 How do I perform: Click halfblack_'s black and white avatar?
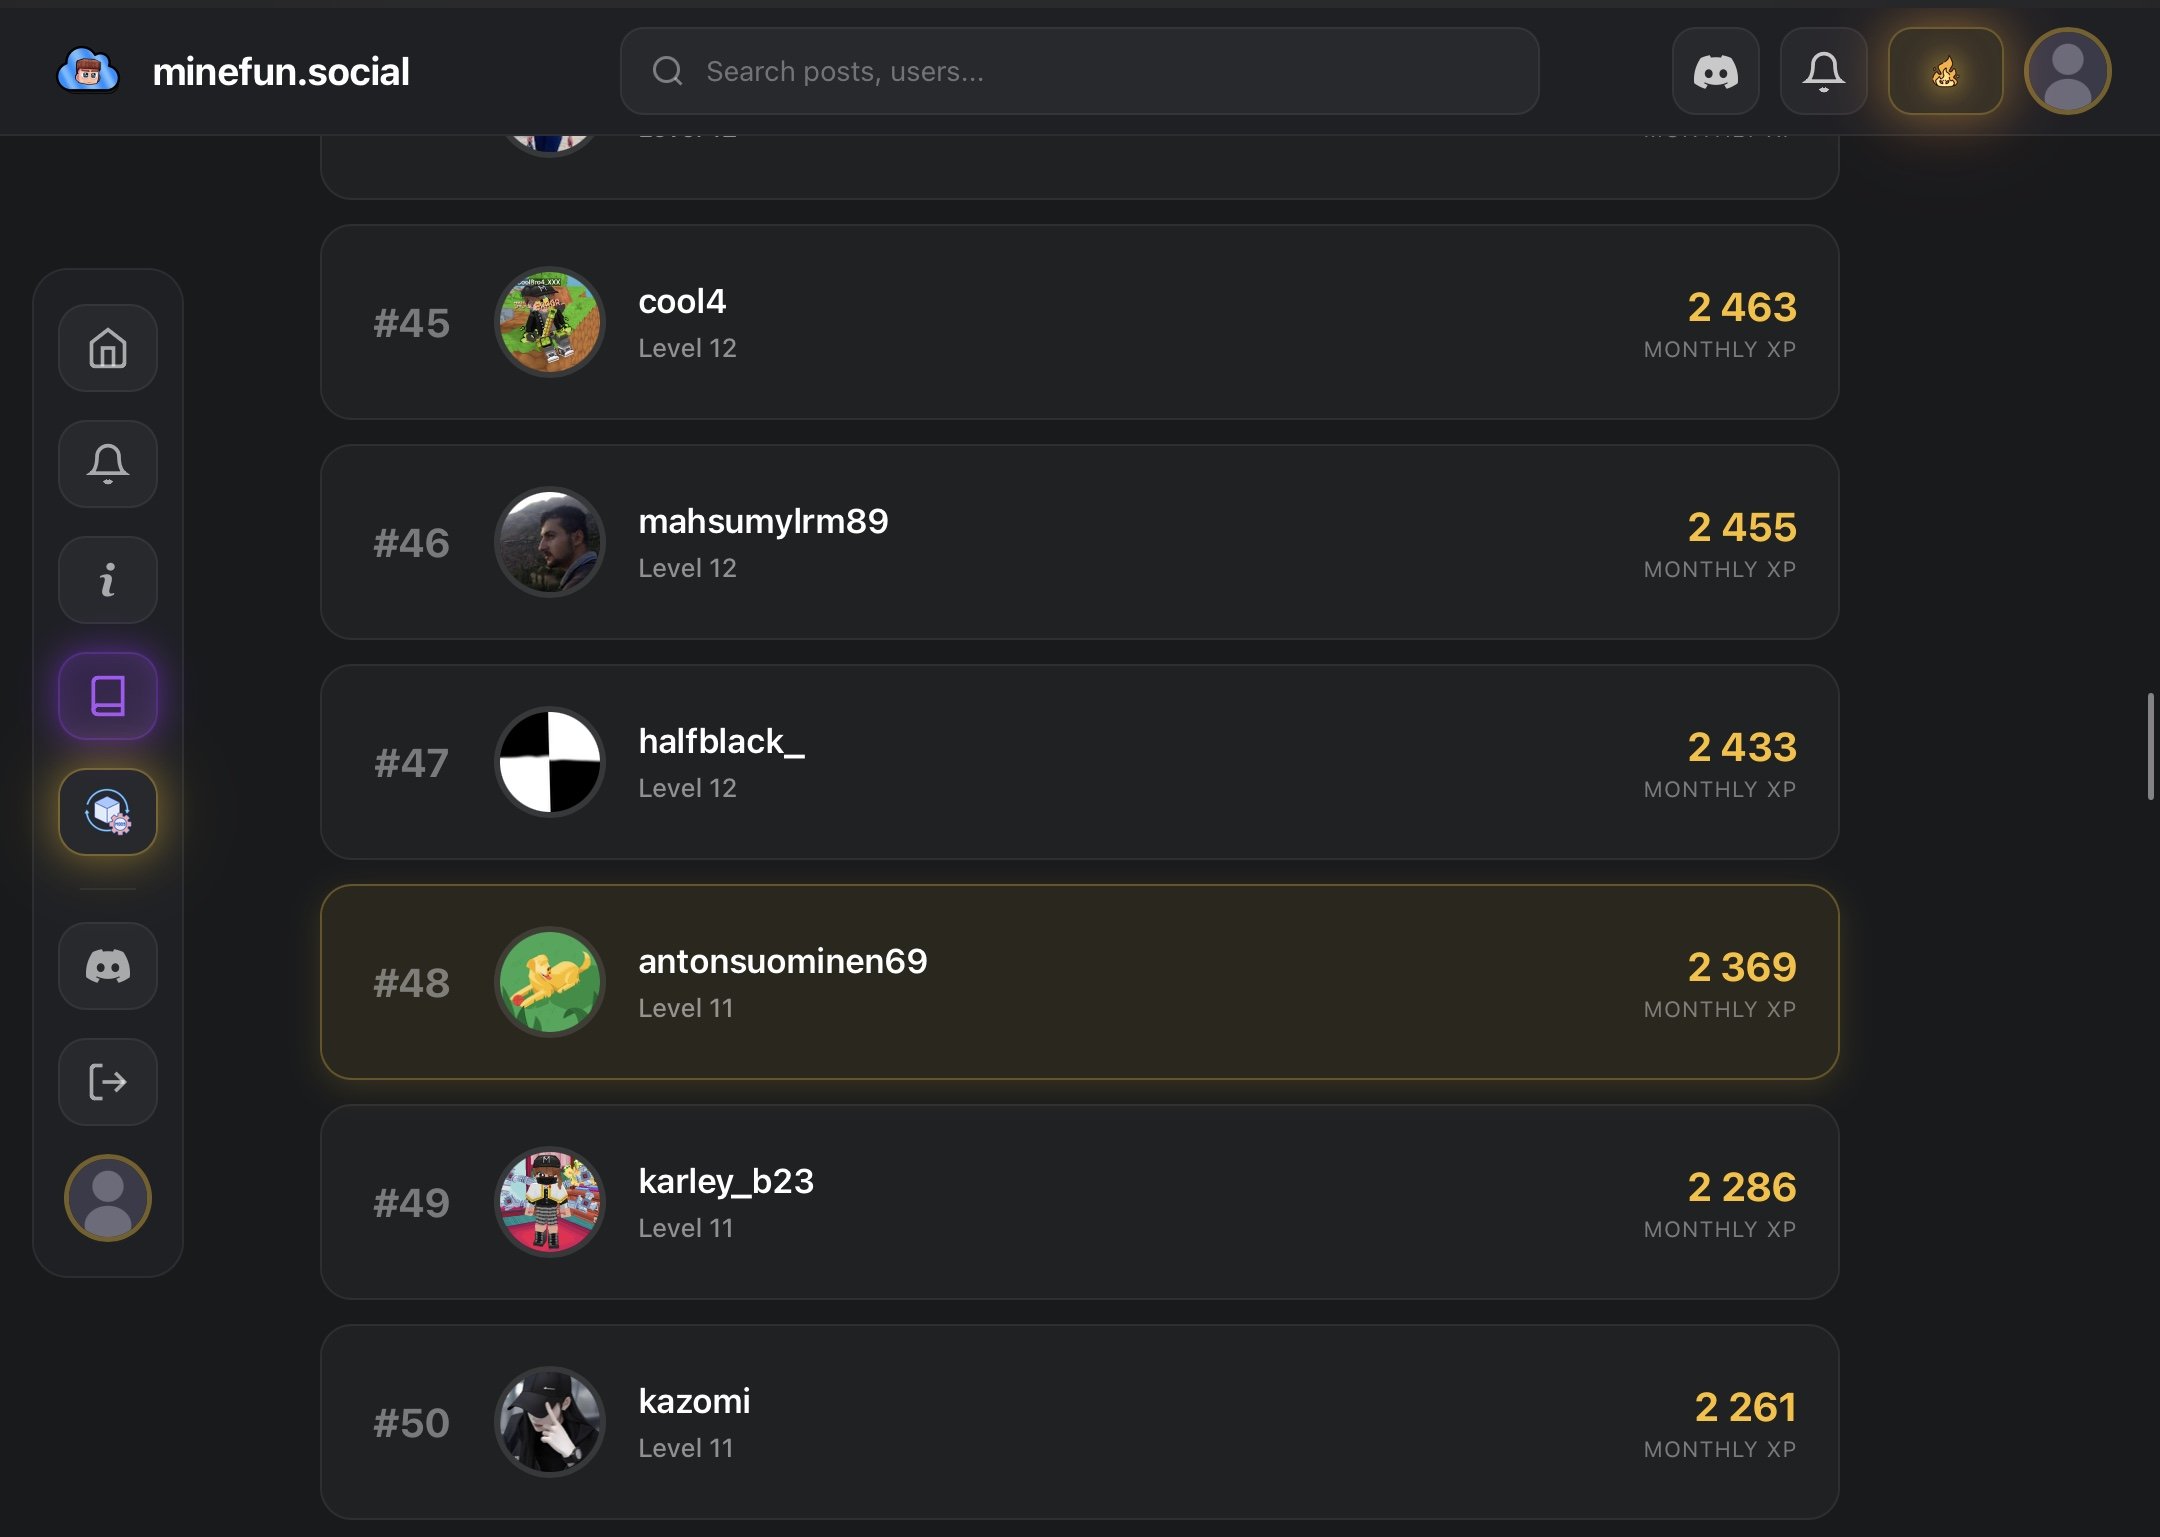coord(550,762)
